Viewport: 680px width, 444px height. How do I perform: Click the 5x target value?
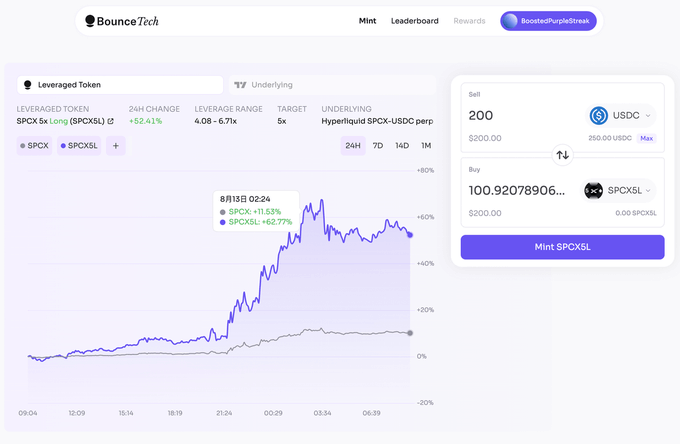click(x=282, y=121)
